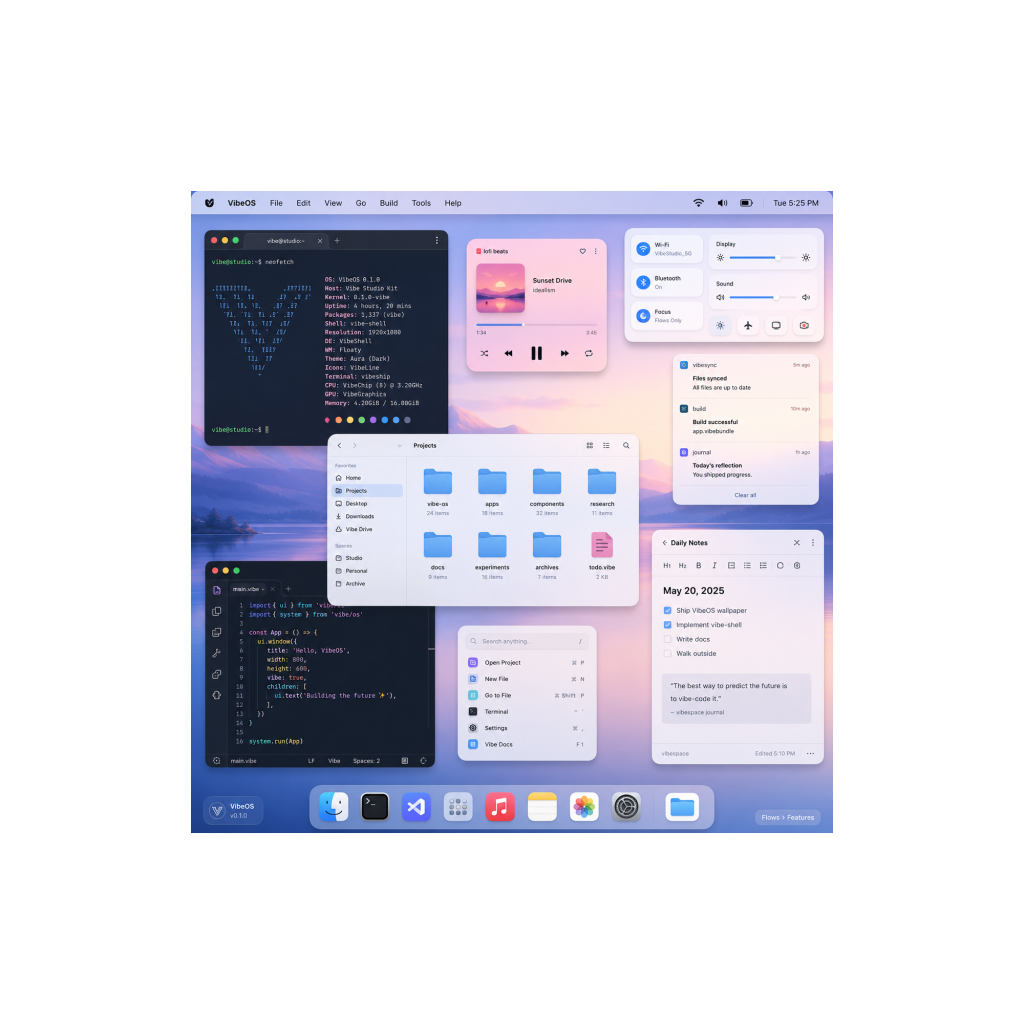Open the Build menu in menu bar
This screenshot has width=1024, height=1024.
(x=389, y=203)
